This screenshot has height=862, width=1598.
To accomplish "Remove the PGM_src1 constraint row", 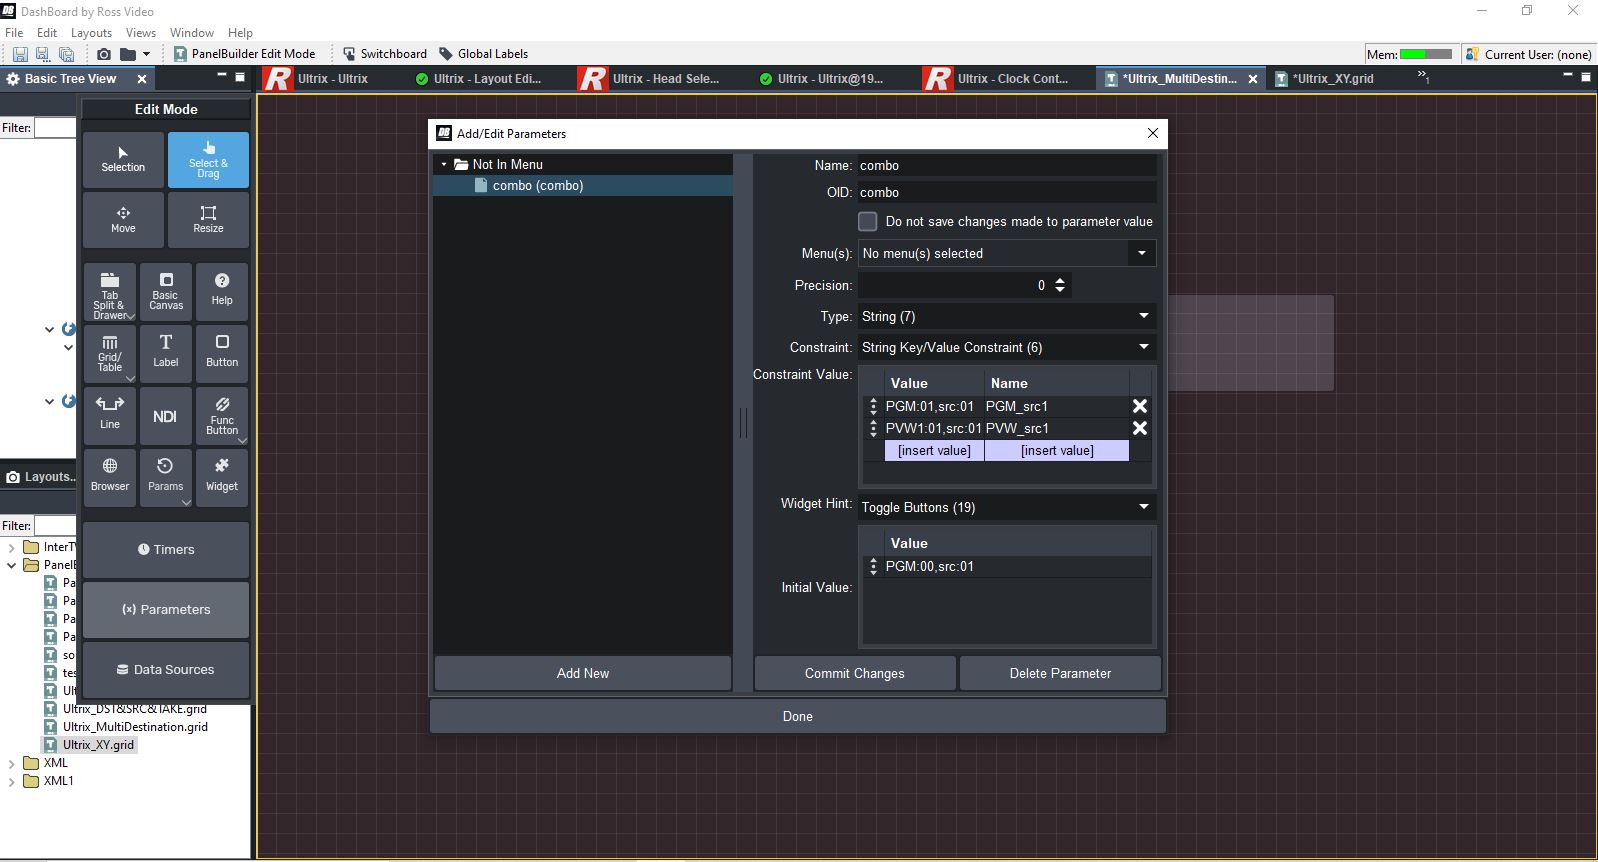I will (1139, 406).
